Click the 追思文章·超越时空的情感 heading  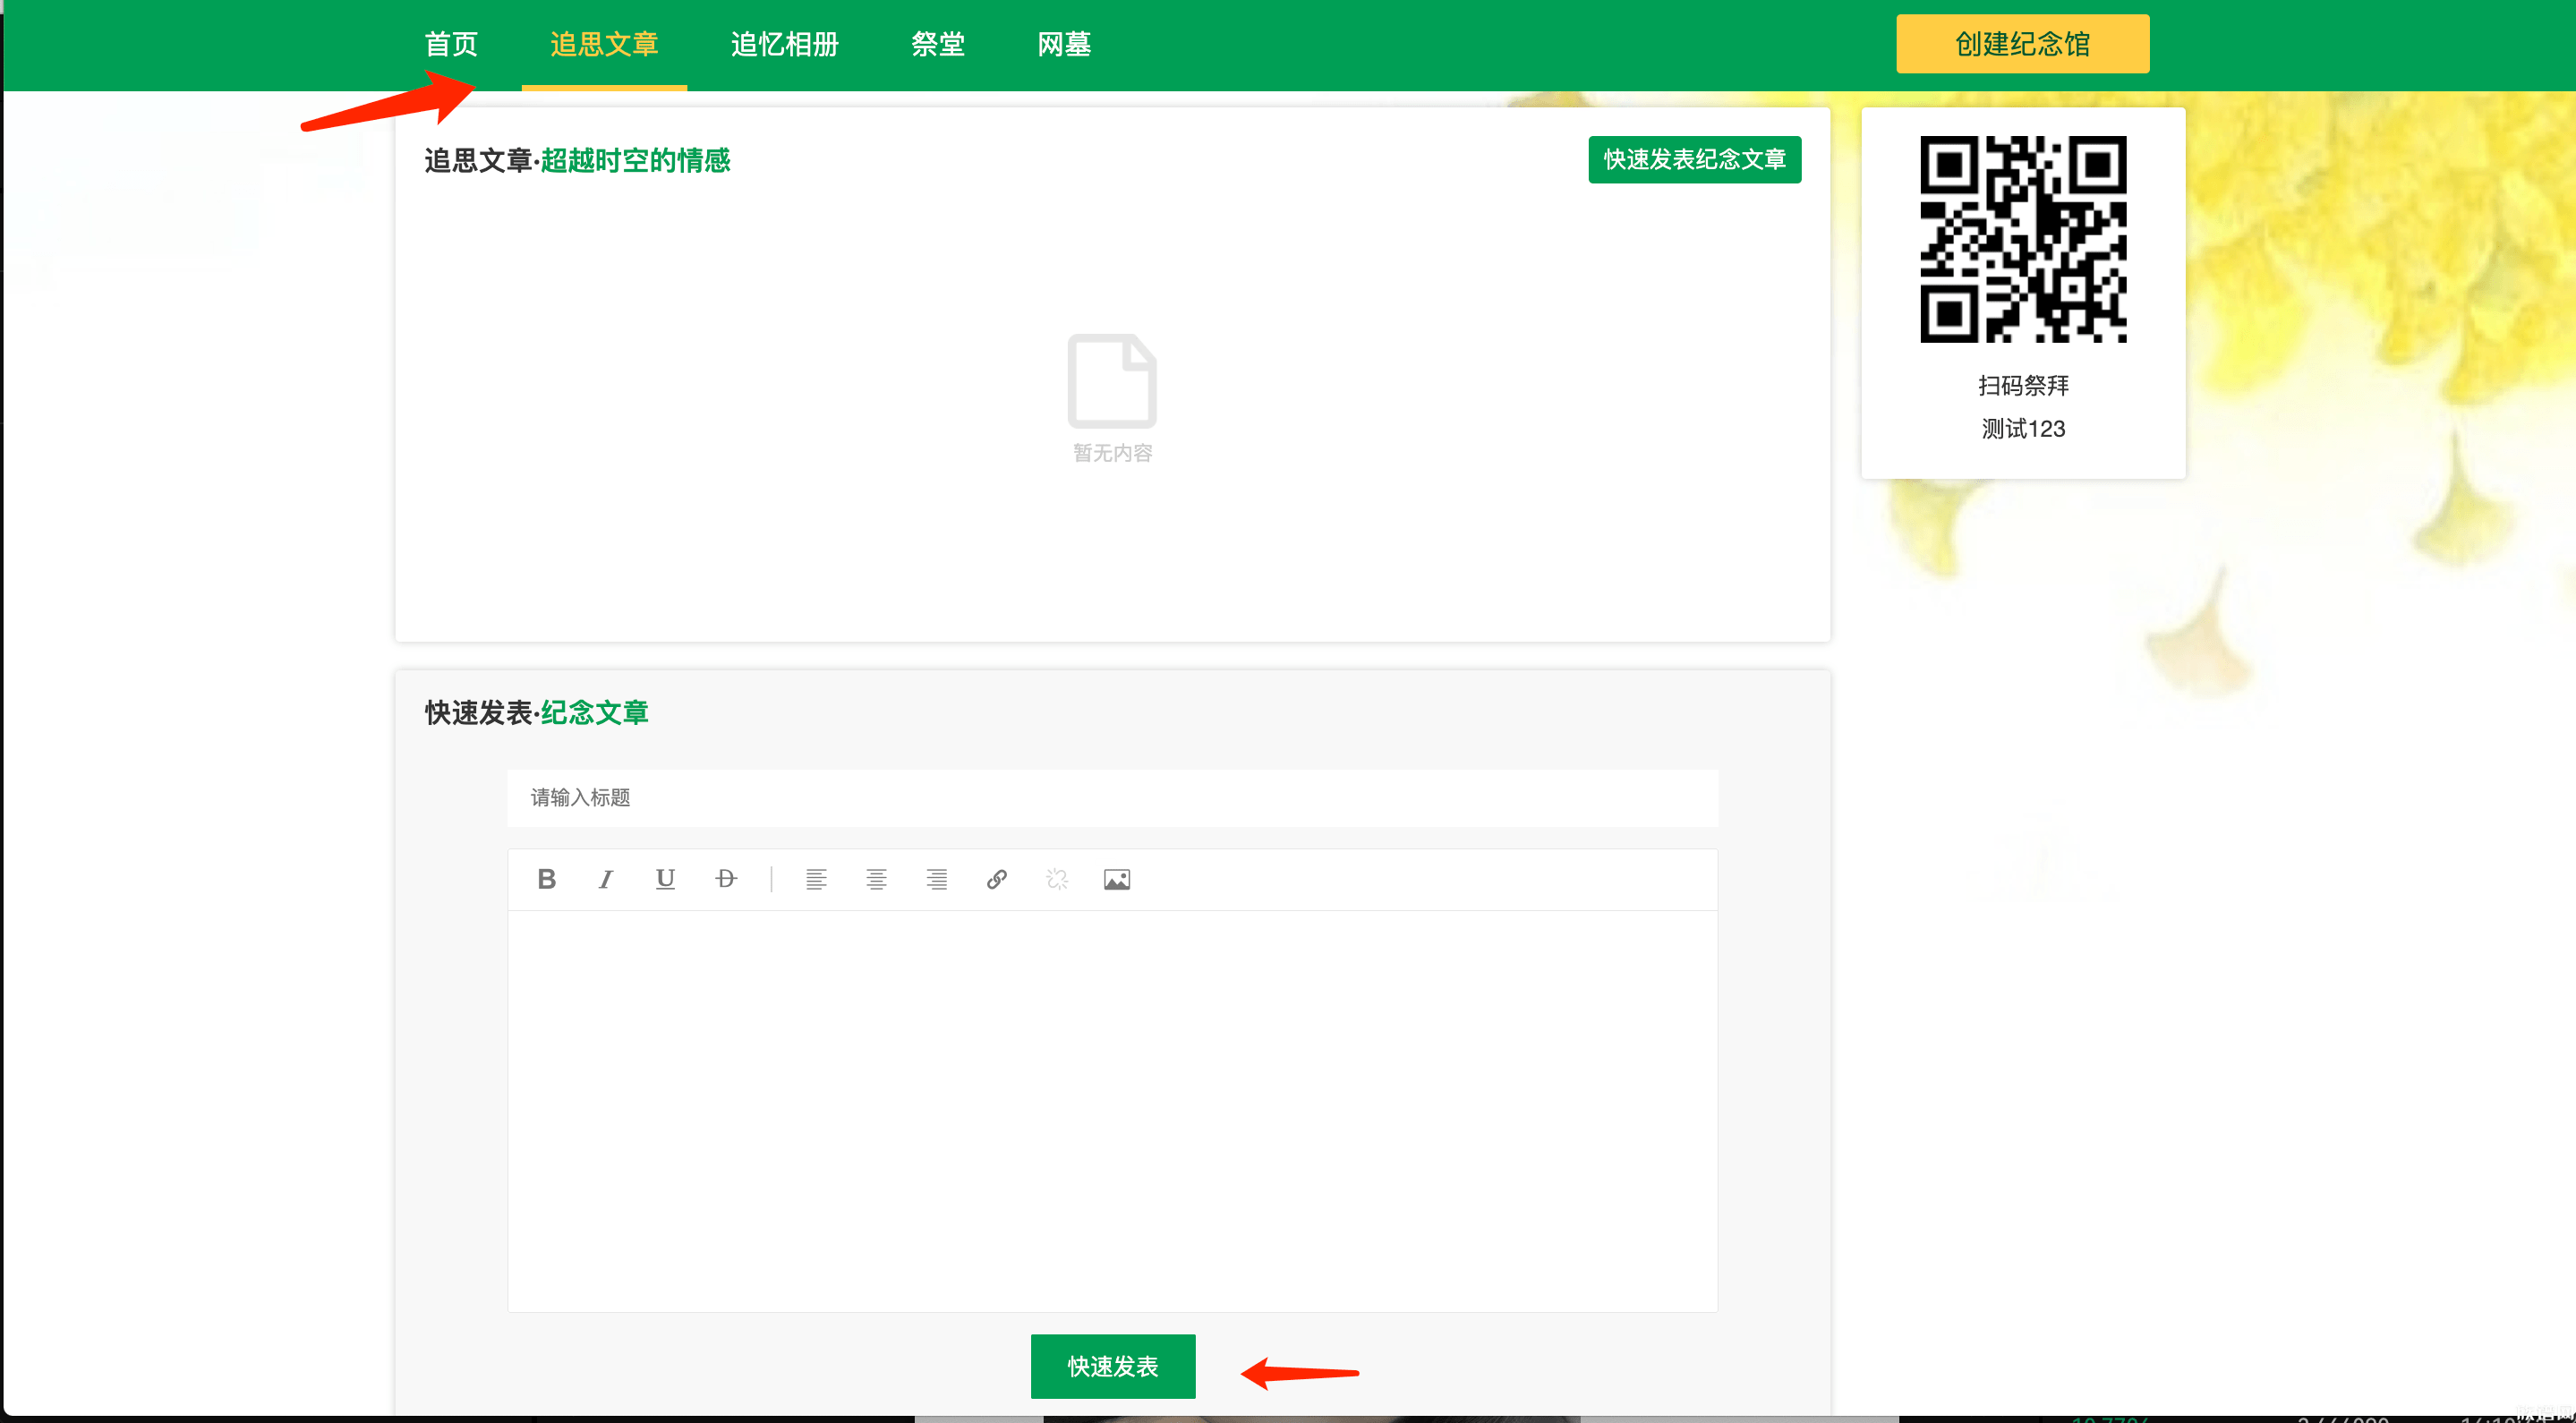577,161
